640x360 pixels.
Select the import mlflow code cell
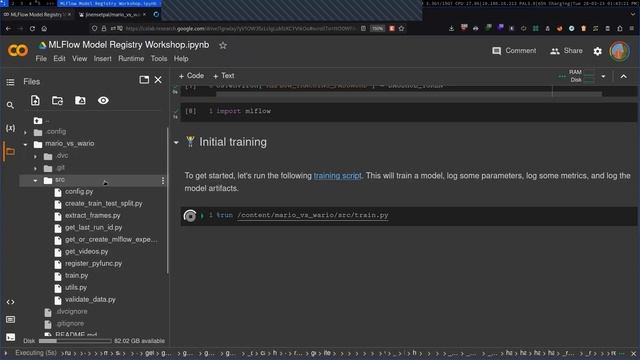408,111
